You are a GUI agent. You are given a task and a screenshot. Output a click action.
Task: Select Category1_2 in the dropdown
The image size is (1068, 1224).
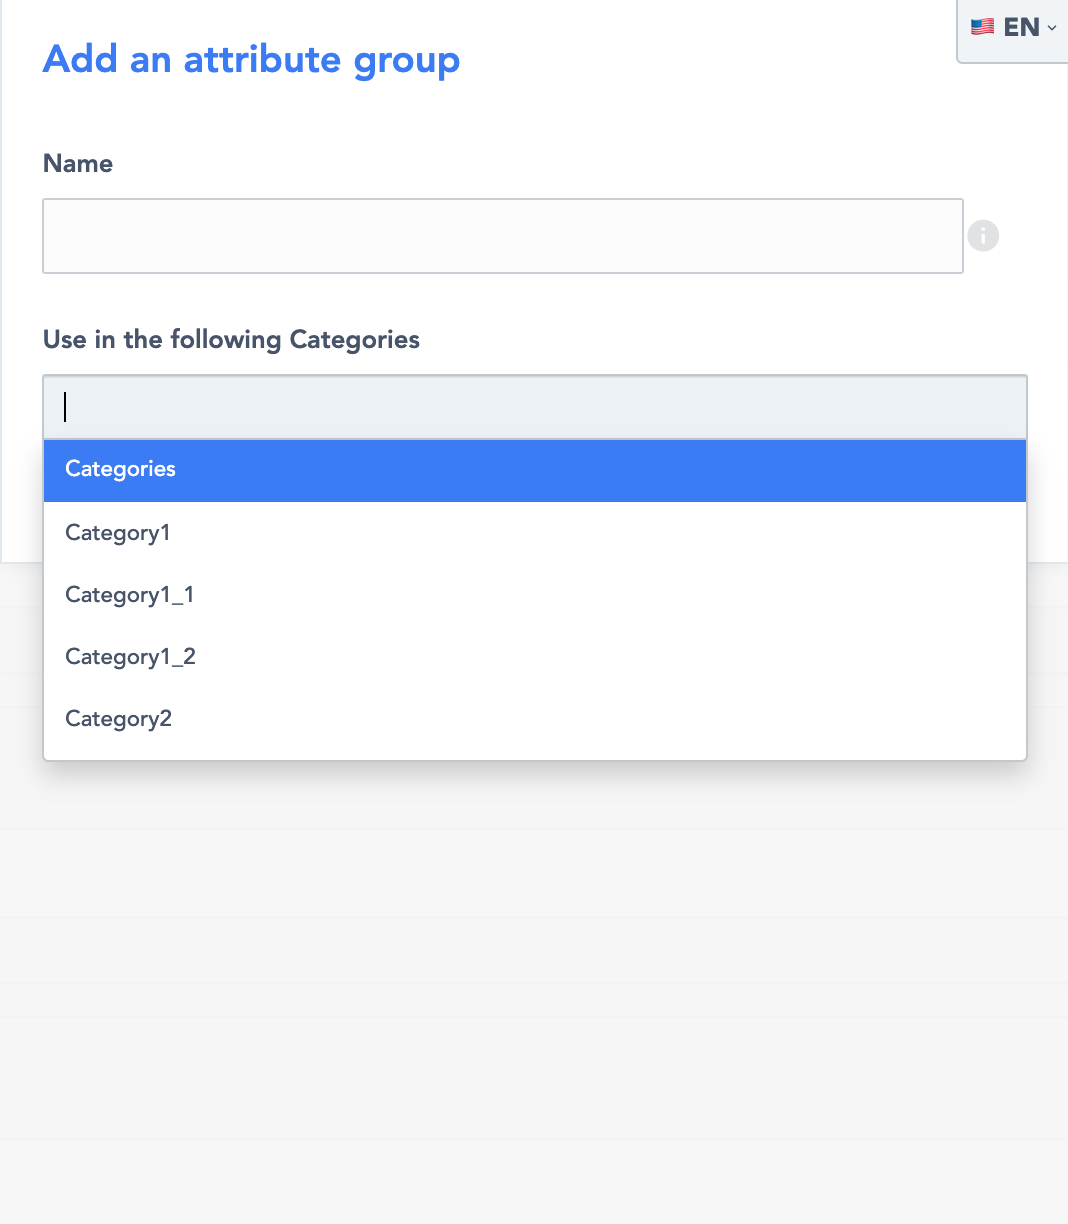pos(131,657)
